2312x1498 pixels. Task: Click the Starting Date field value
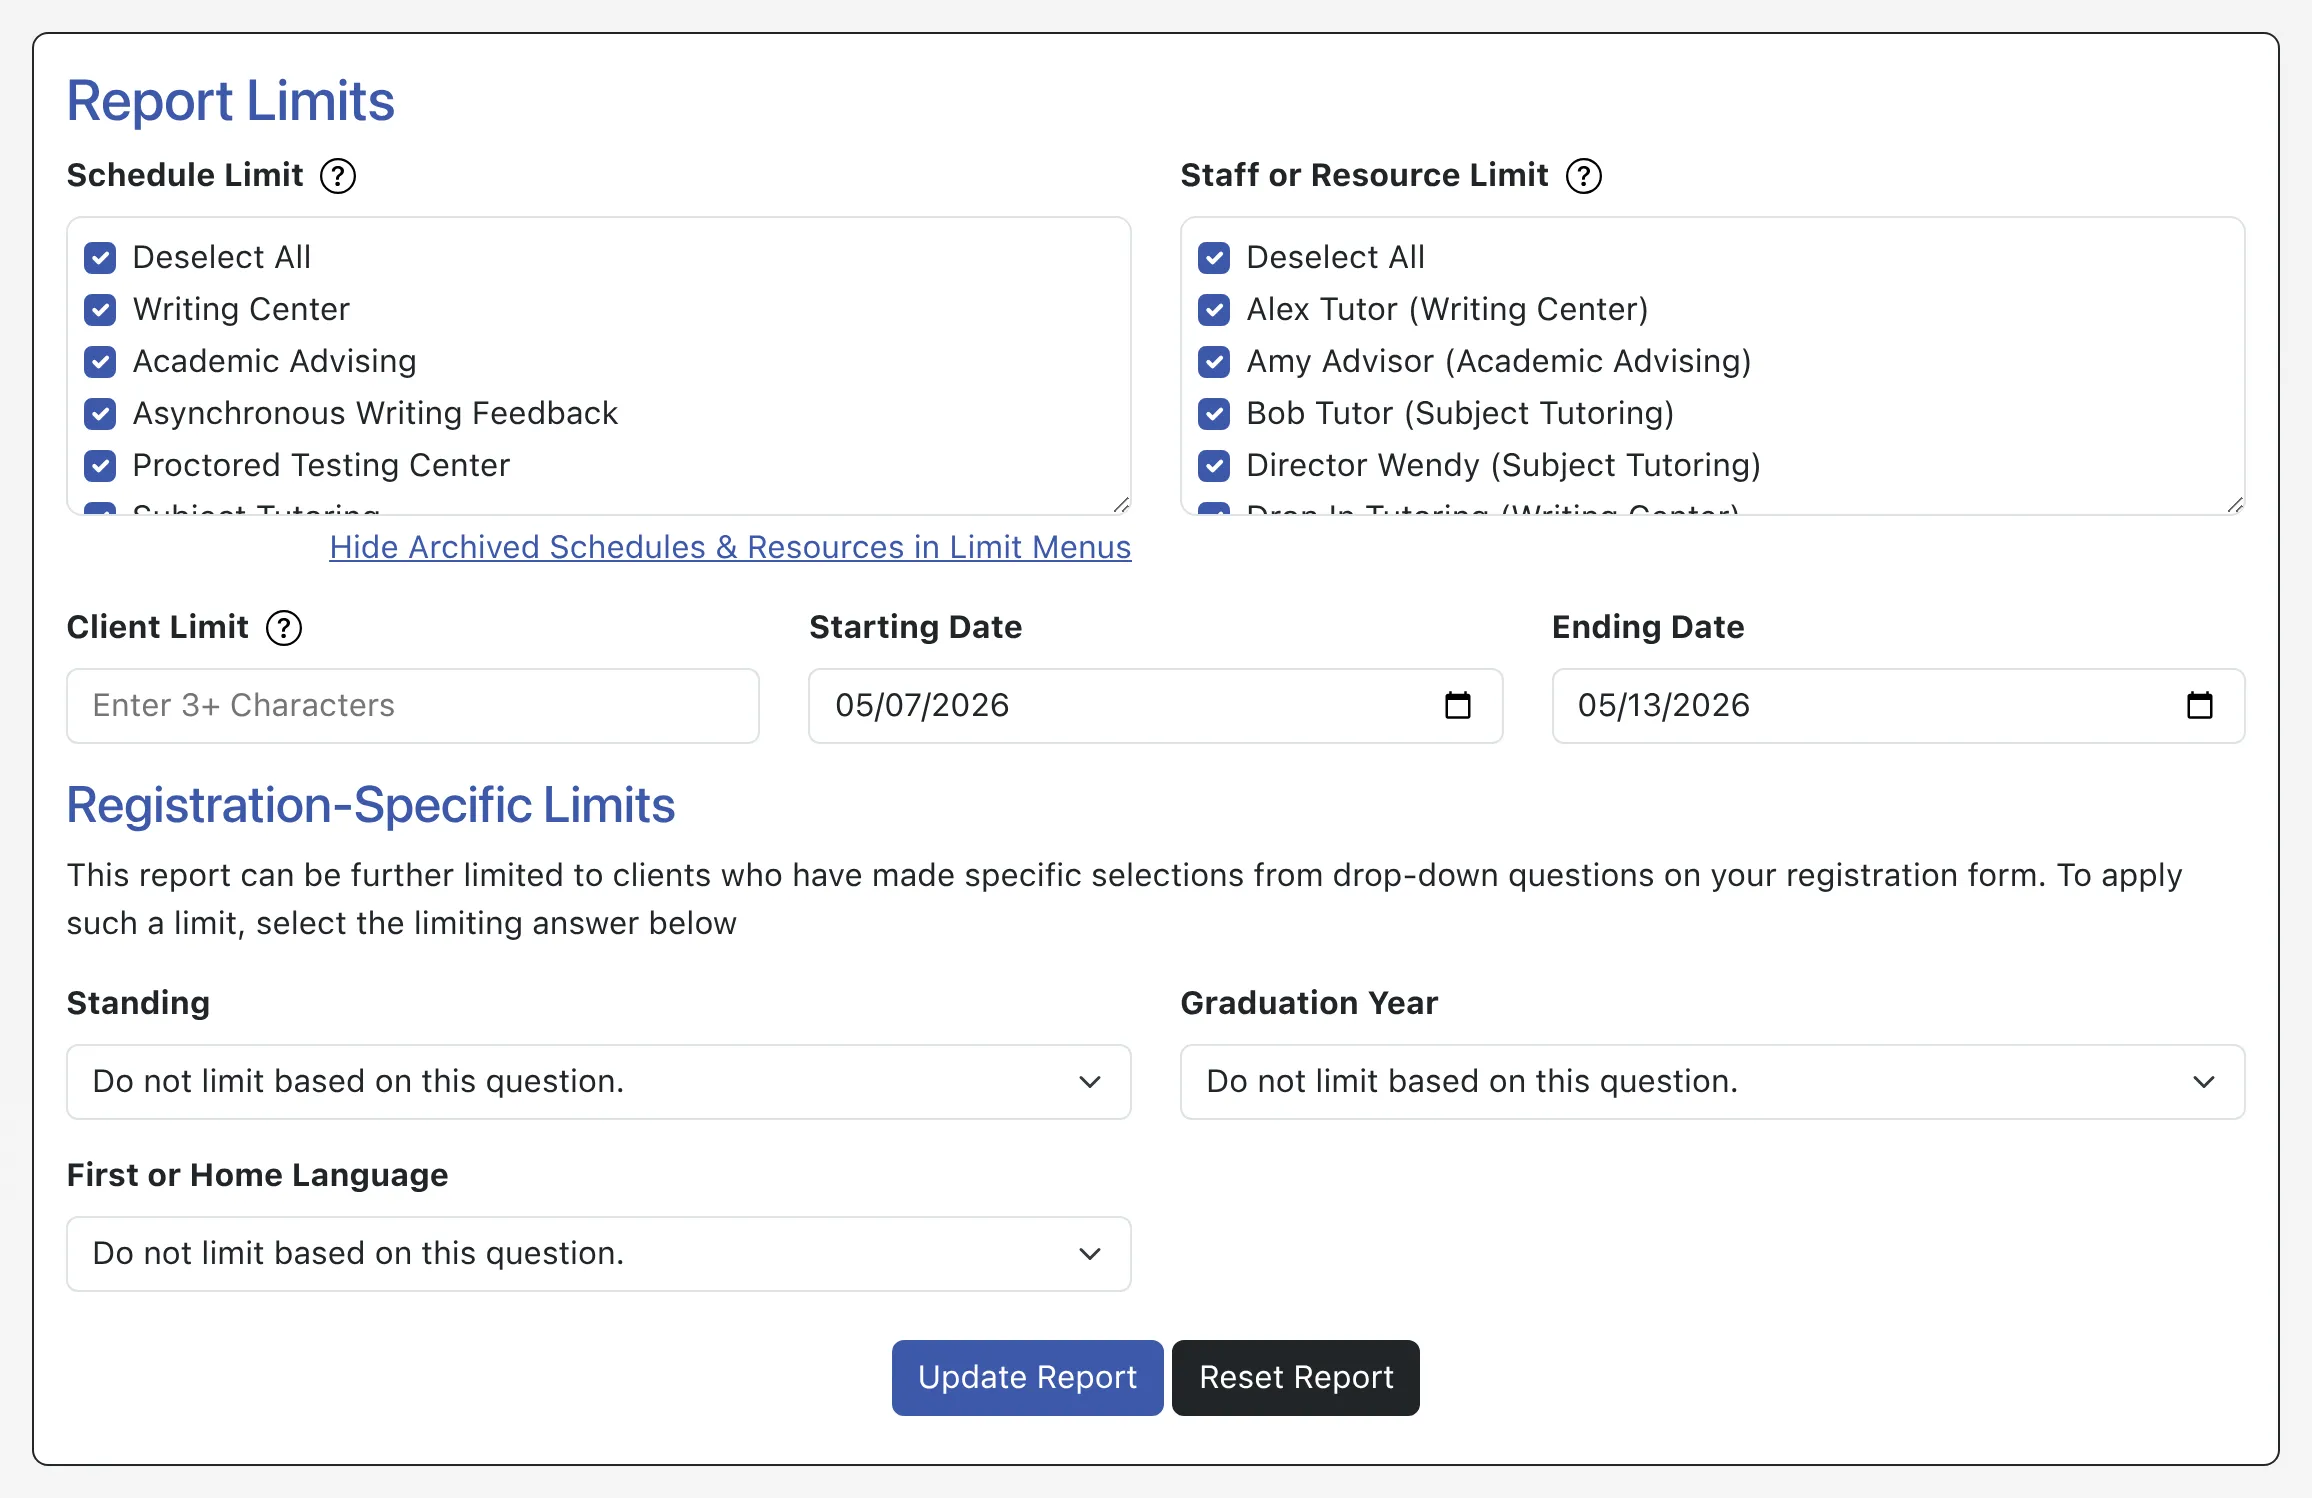pos(922,705)
